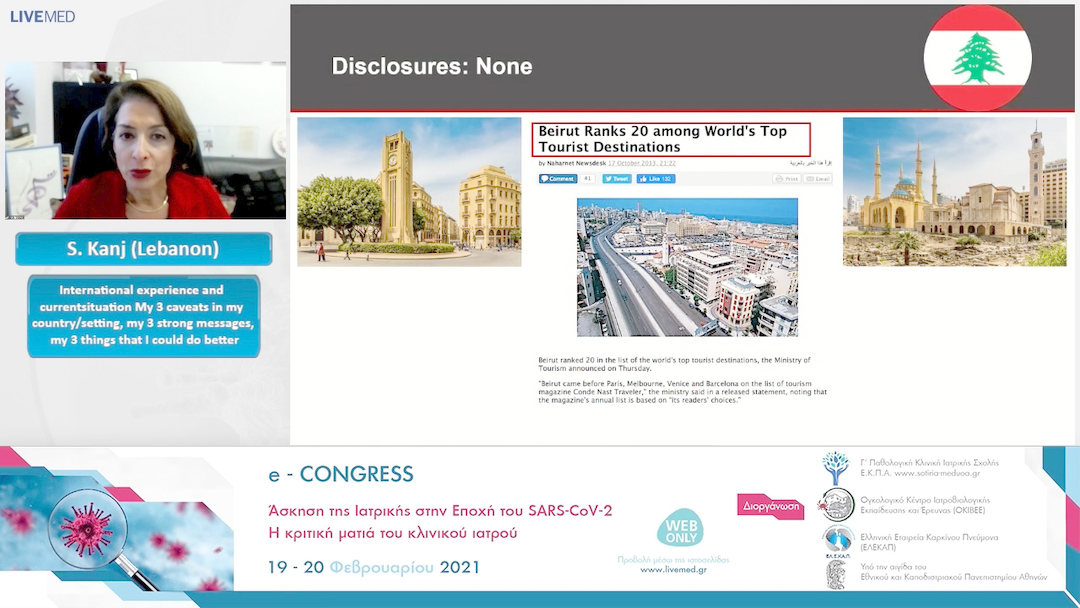Select the speaker's webcam video

pos(145,140)
